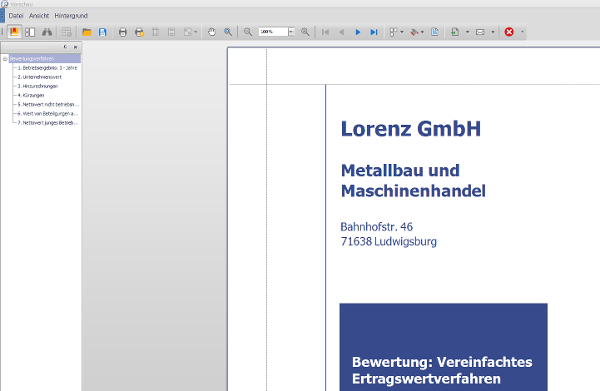
Task: Click the 'Metallbau und Maschinenhandel' text
Action: 413,181
